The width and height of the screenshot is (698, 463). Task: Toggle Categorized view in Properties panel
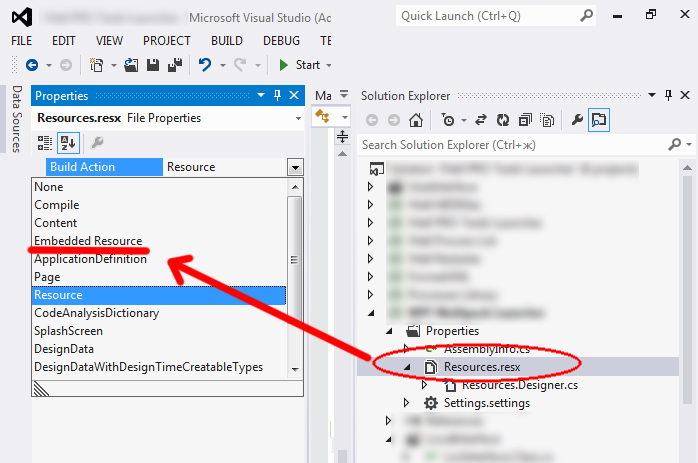tap(45, 143)
